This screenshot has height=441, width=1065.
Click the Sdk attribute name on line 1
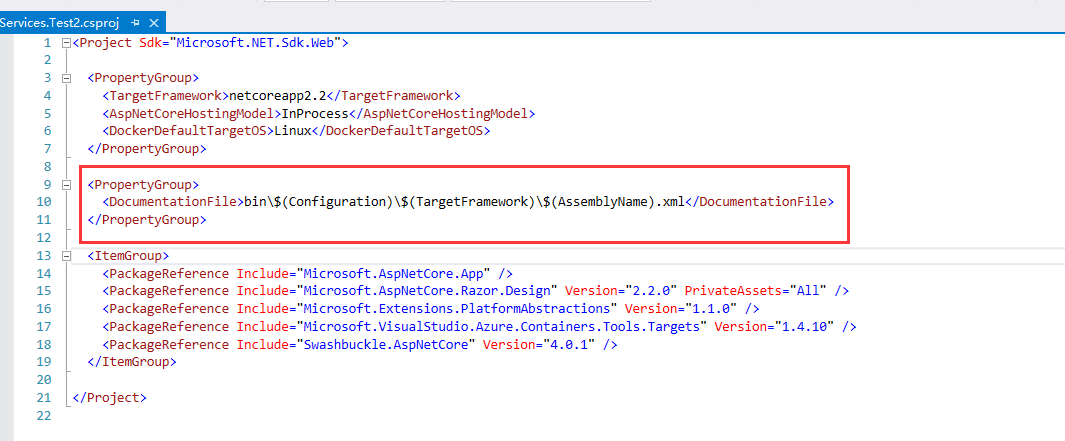tap(151, 42)
